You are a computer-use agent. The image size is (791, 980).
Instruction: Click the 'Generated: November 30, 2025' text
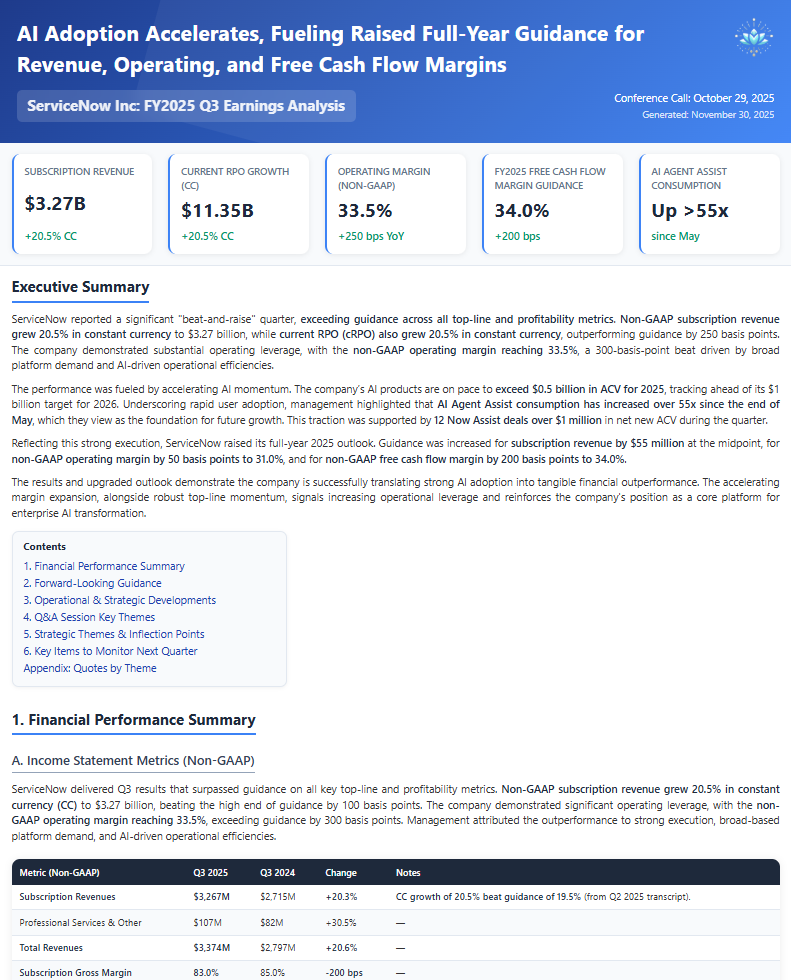point(708,115)
